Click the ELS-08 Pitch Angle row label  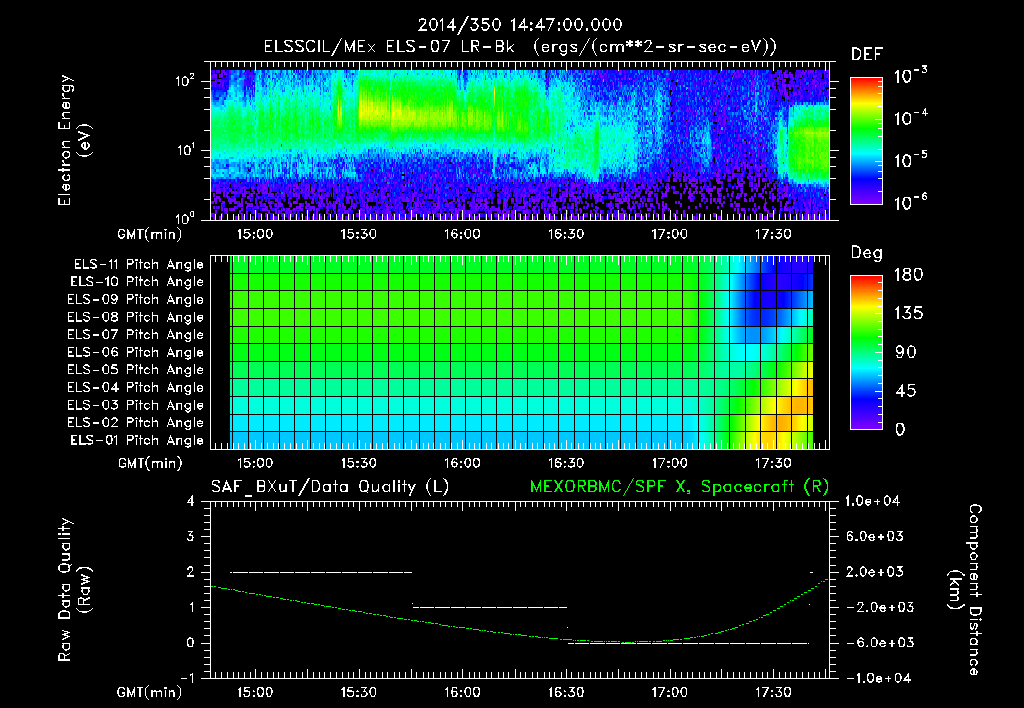point(135,317)
